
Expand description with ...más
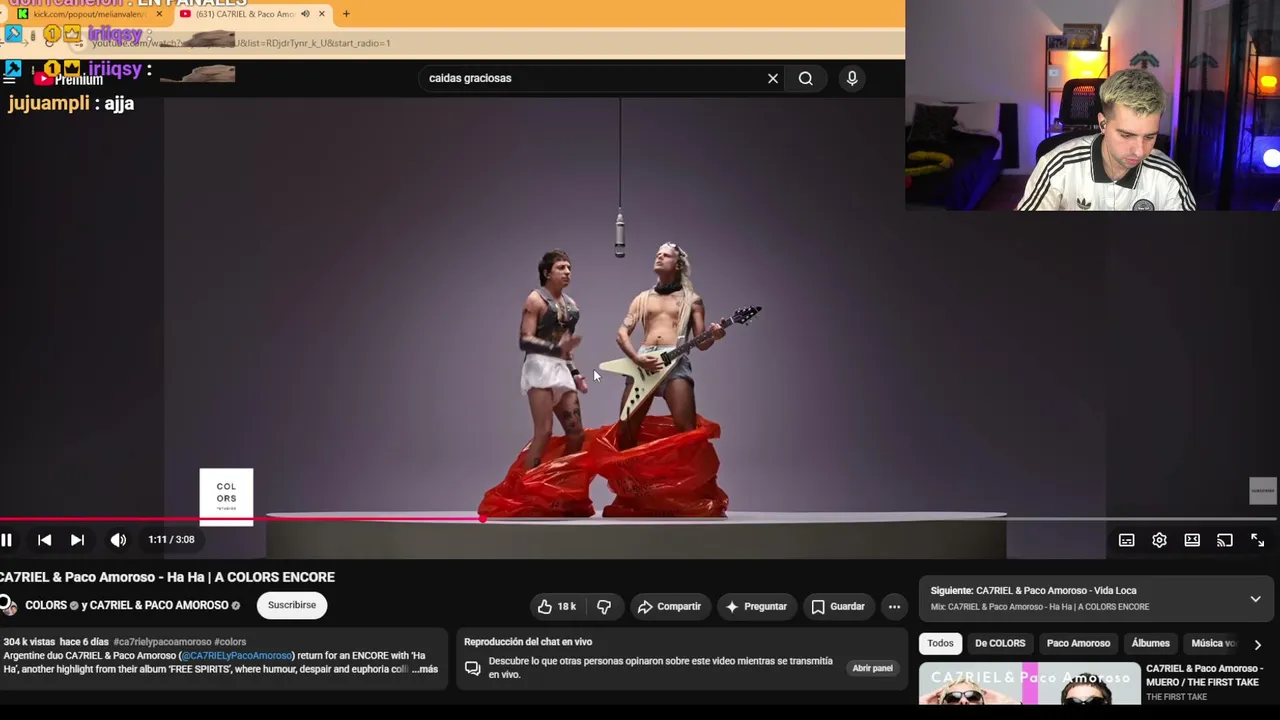pyautogui.click(x=424, y=669)
